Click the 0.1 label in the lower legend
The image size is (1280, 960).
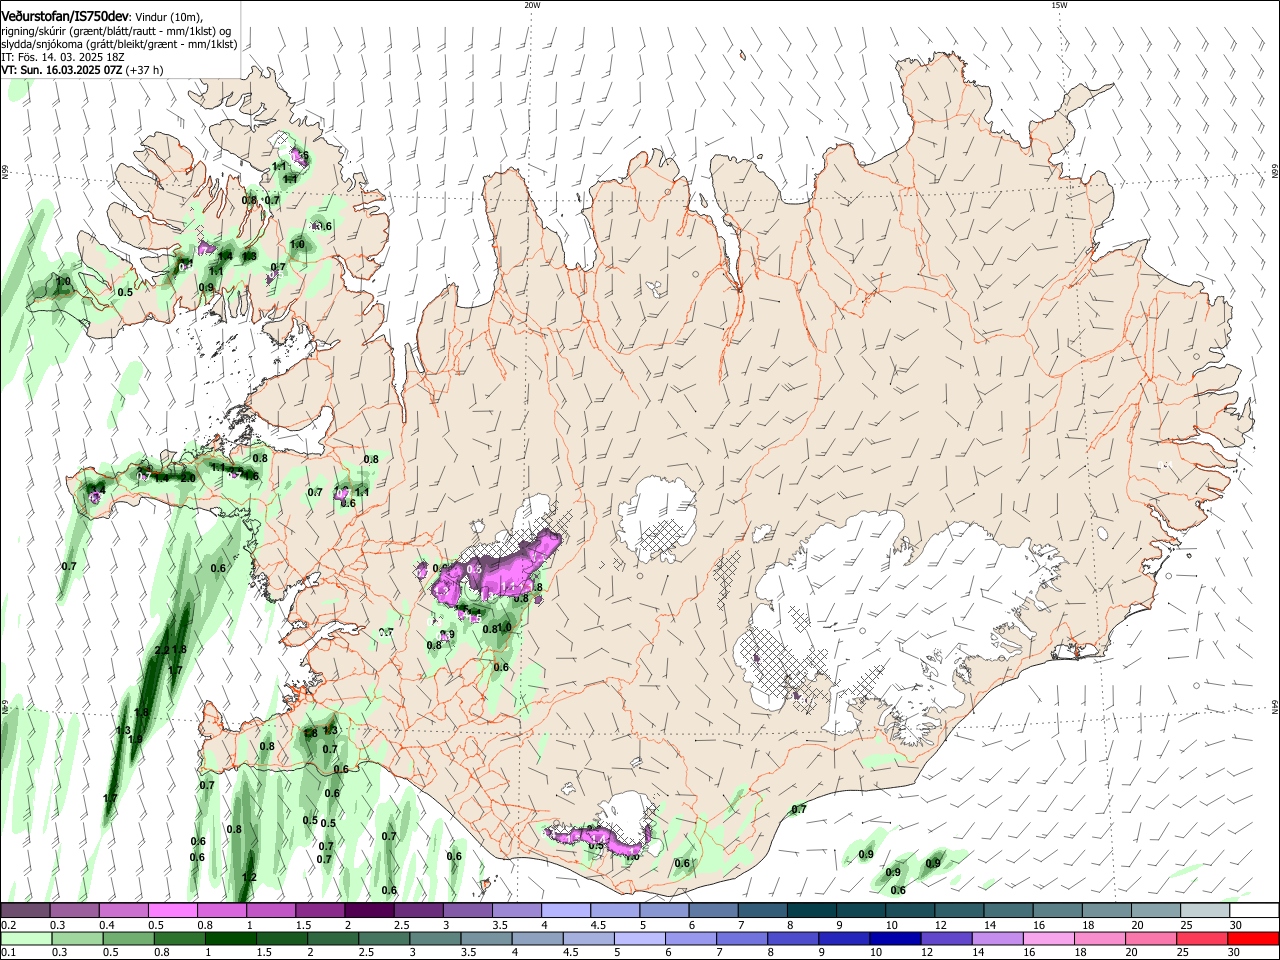click(x=8, y=954)
